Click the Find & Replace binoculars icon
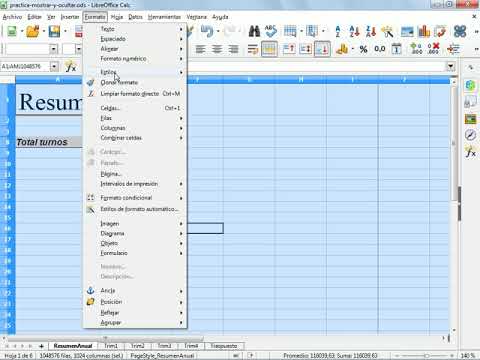This screenshot has width=480, height=360. [254, 32]
